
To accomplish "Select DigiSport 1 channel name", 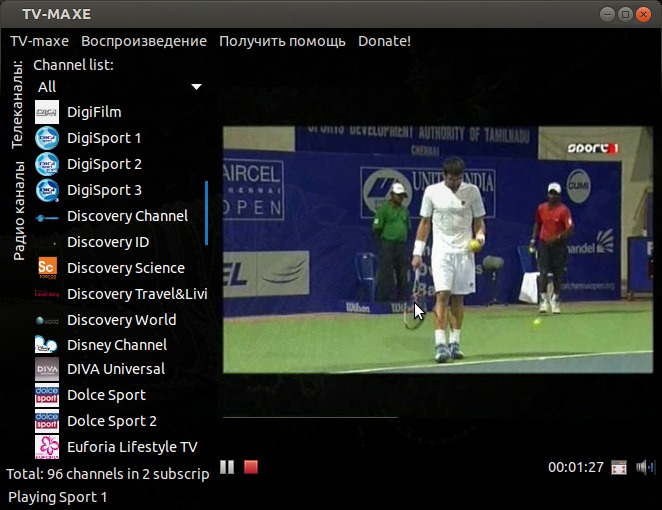I will pos(104,138).
